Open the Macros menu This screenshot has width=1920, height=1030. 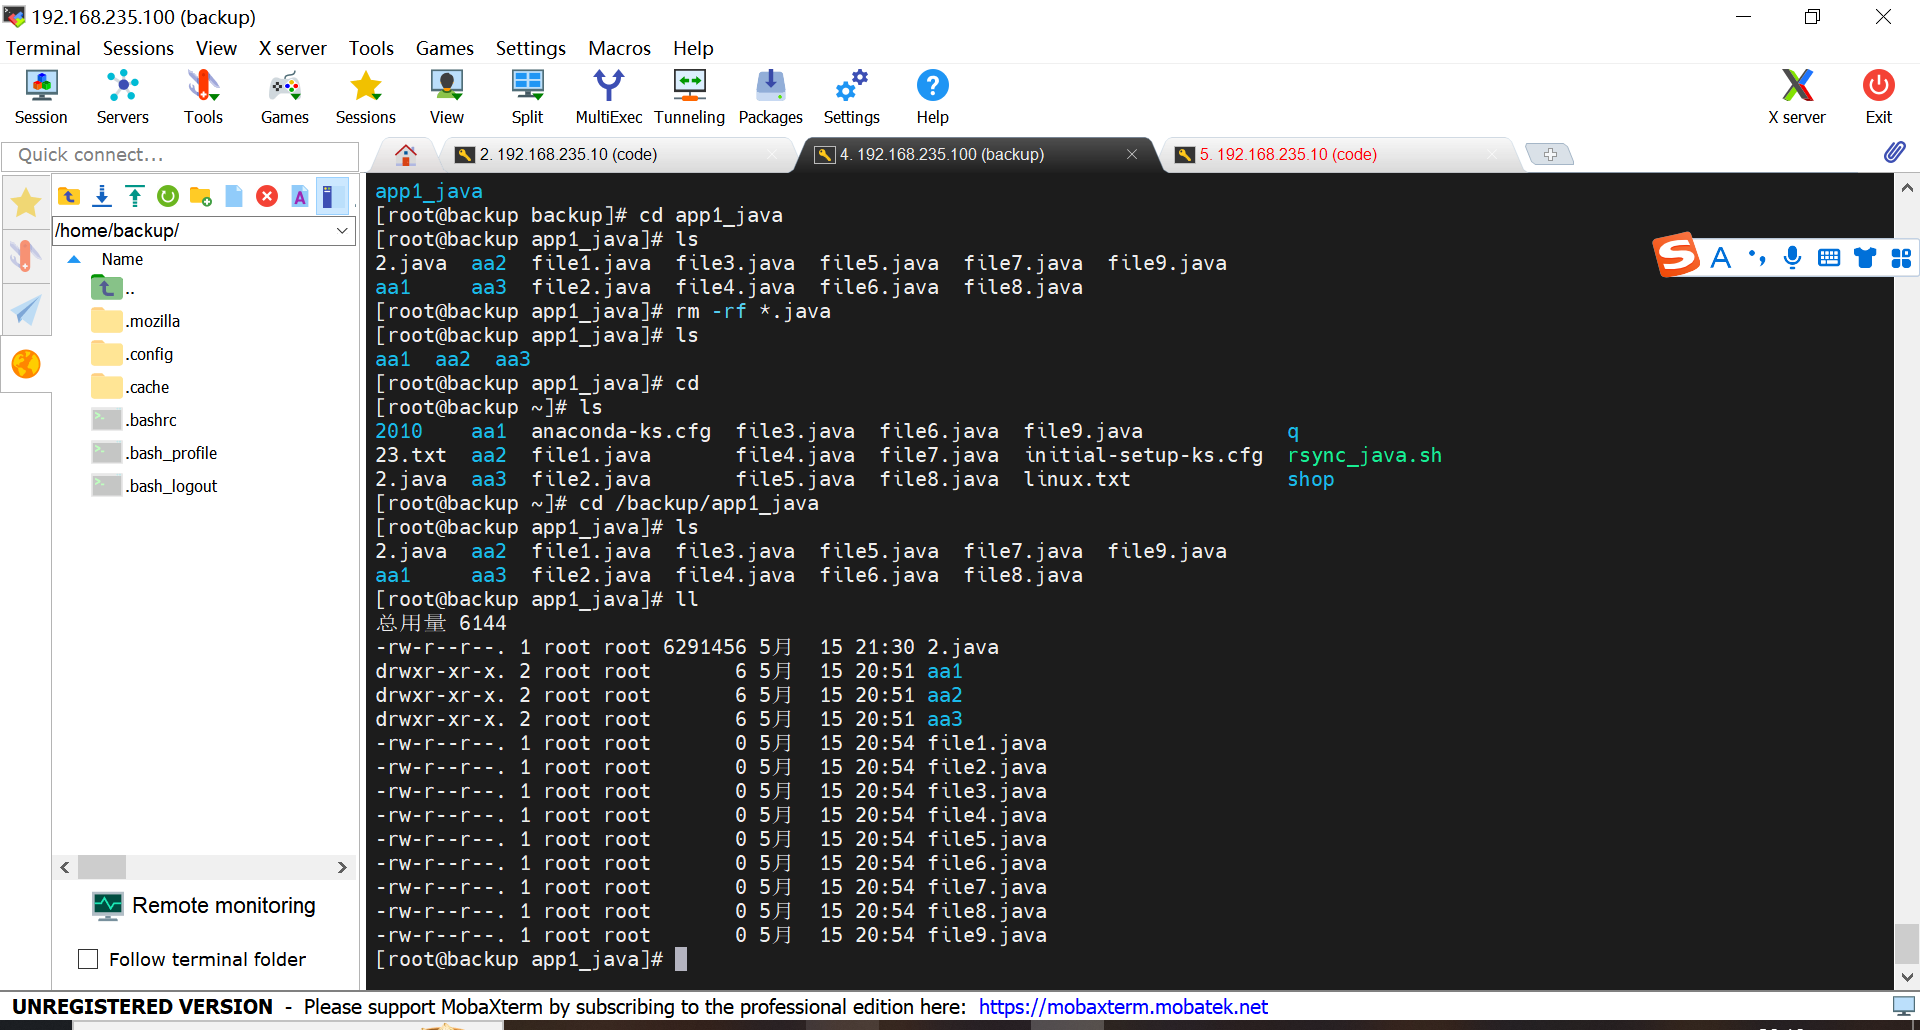[619, 48]
